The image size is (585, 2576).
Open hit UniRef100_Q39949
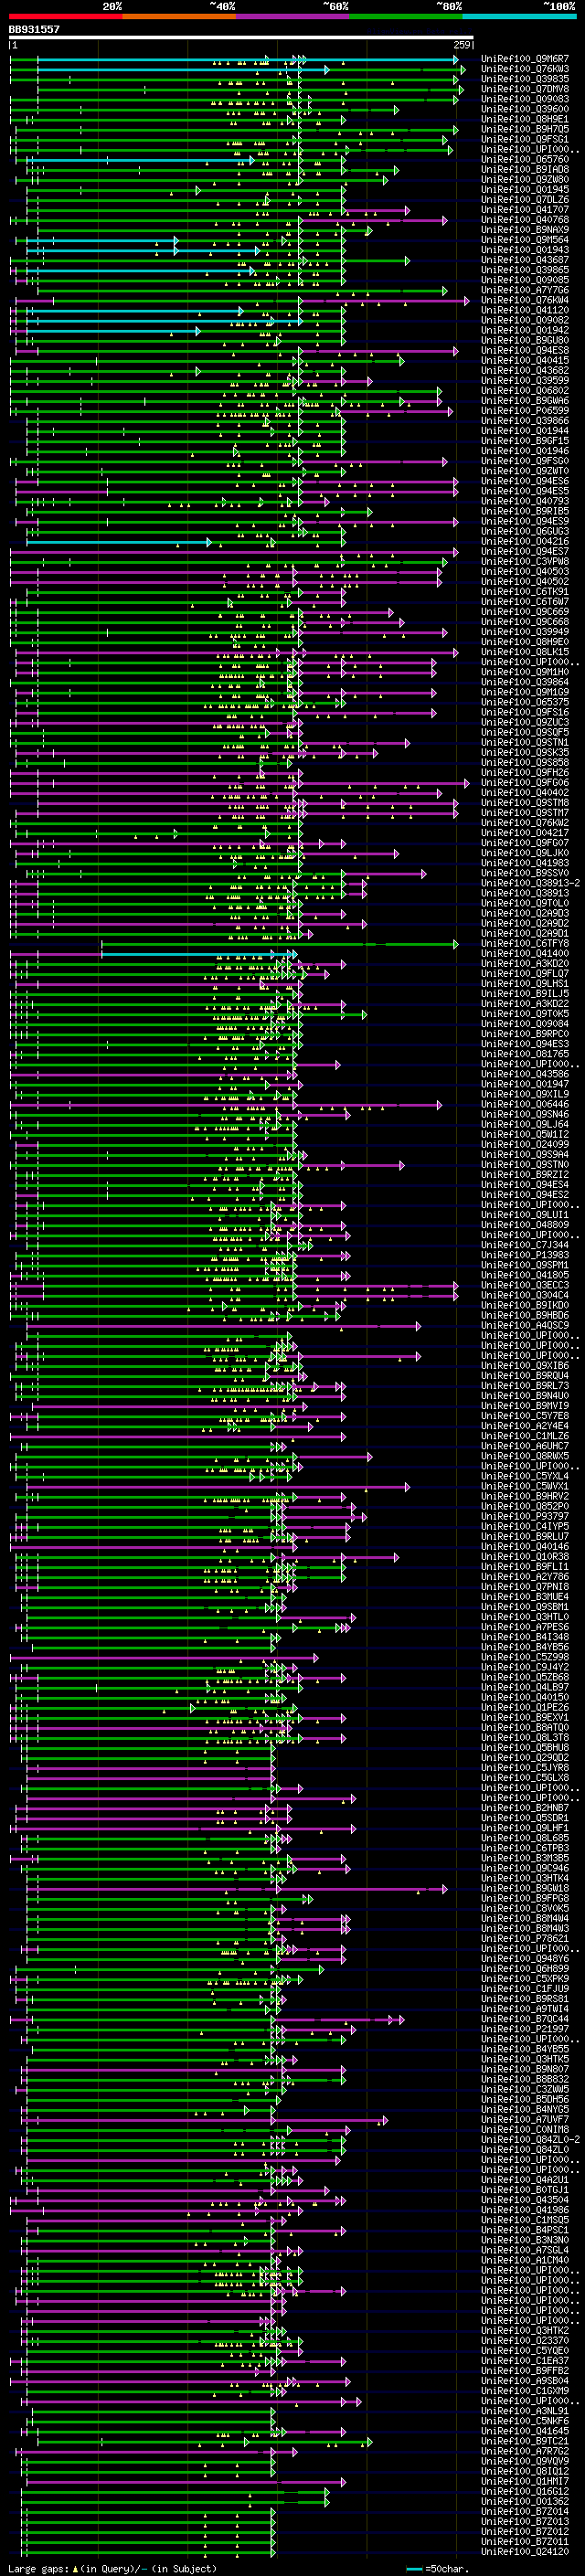point(525,631)
